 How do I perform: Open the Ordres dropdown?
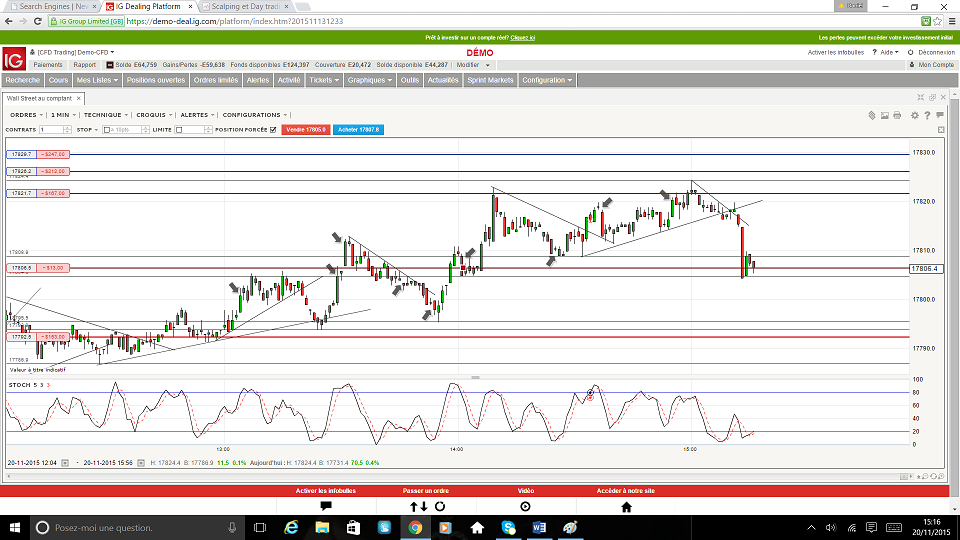(x=26, y=115)
